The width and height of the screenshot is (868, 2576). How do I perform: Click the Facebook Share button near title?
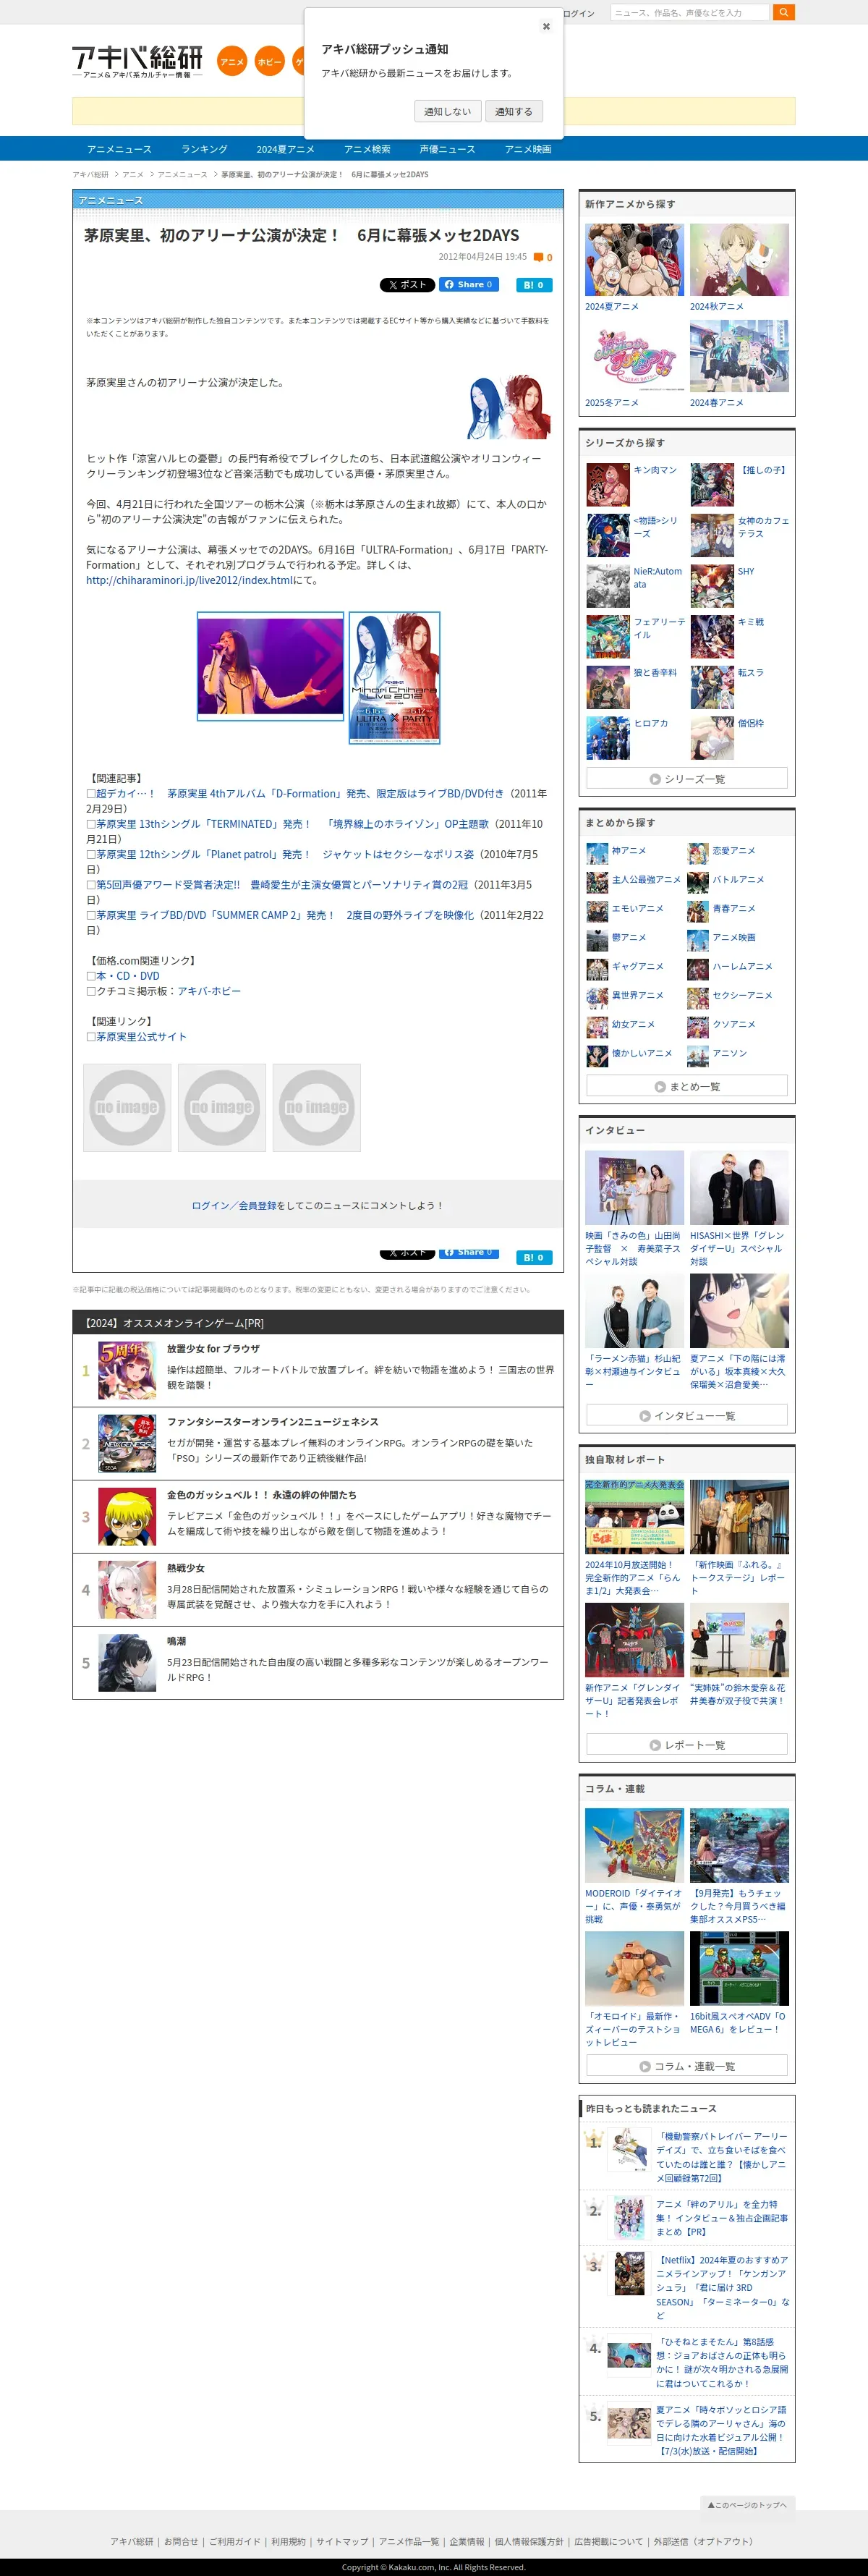[469, 284]
